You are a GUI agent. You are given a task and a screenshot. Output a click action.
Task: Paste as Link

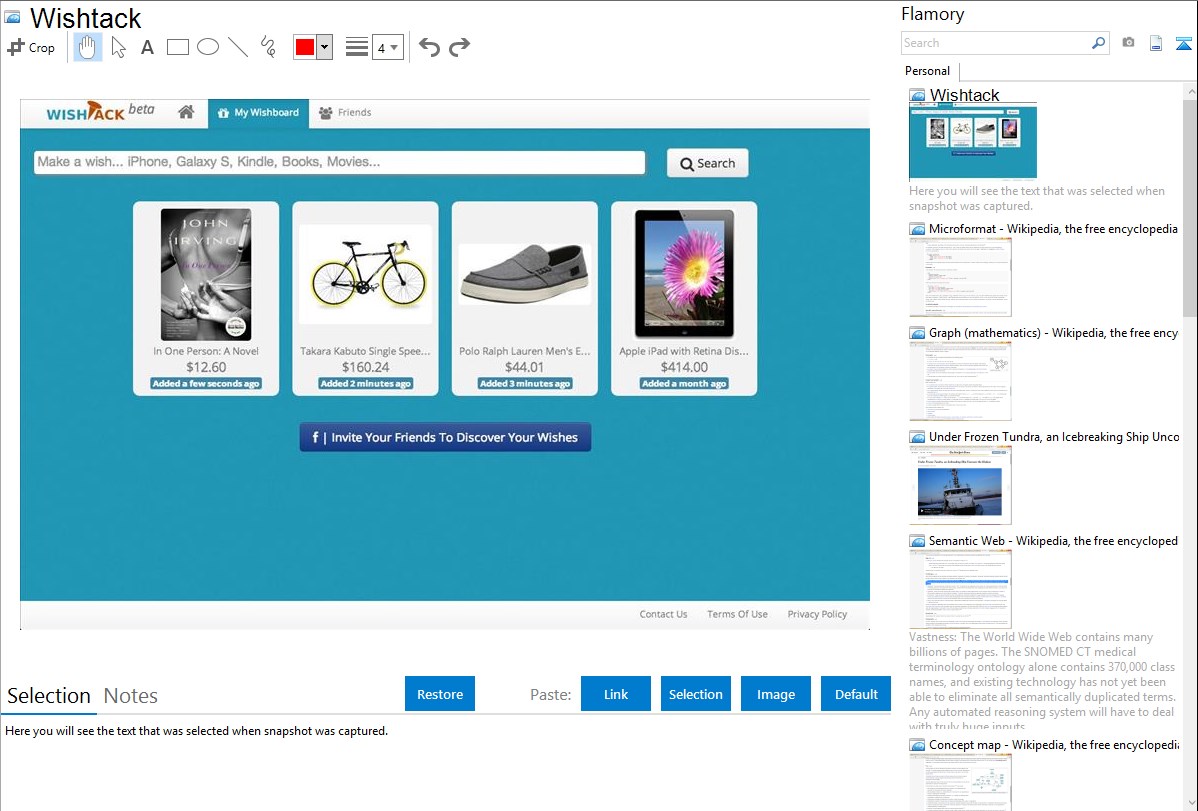pos(616,694)
